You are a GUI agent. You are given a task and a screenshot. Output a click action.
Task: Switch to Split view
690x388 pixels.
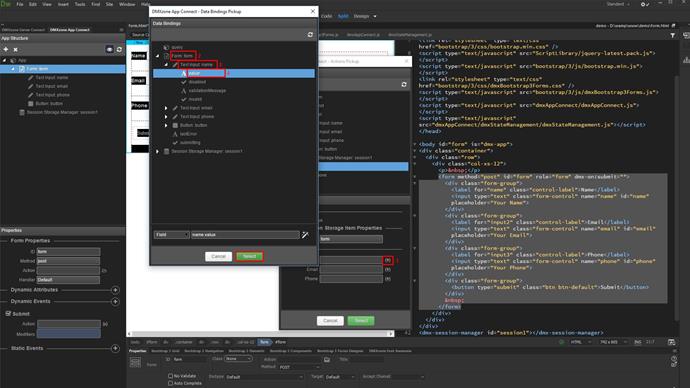343,16
